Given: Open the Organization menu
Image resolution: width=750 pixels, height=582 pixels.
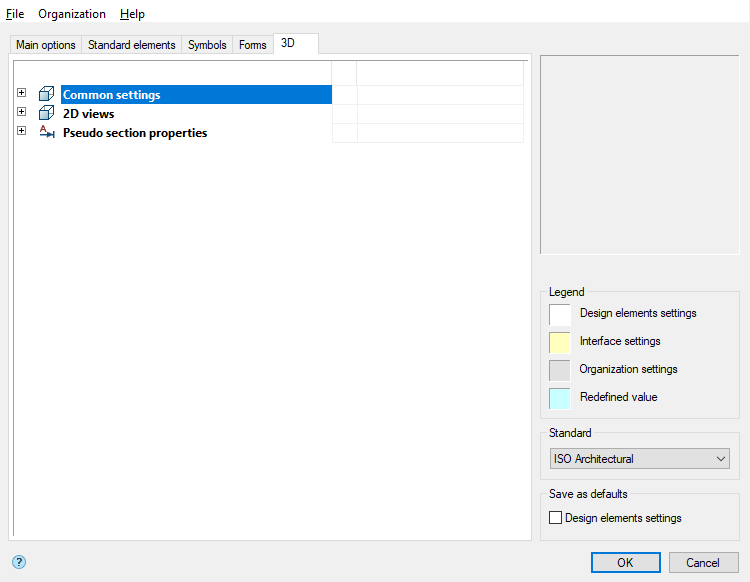Looking at the screenshot, I should coord(72,14).
